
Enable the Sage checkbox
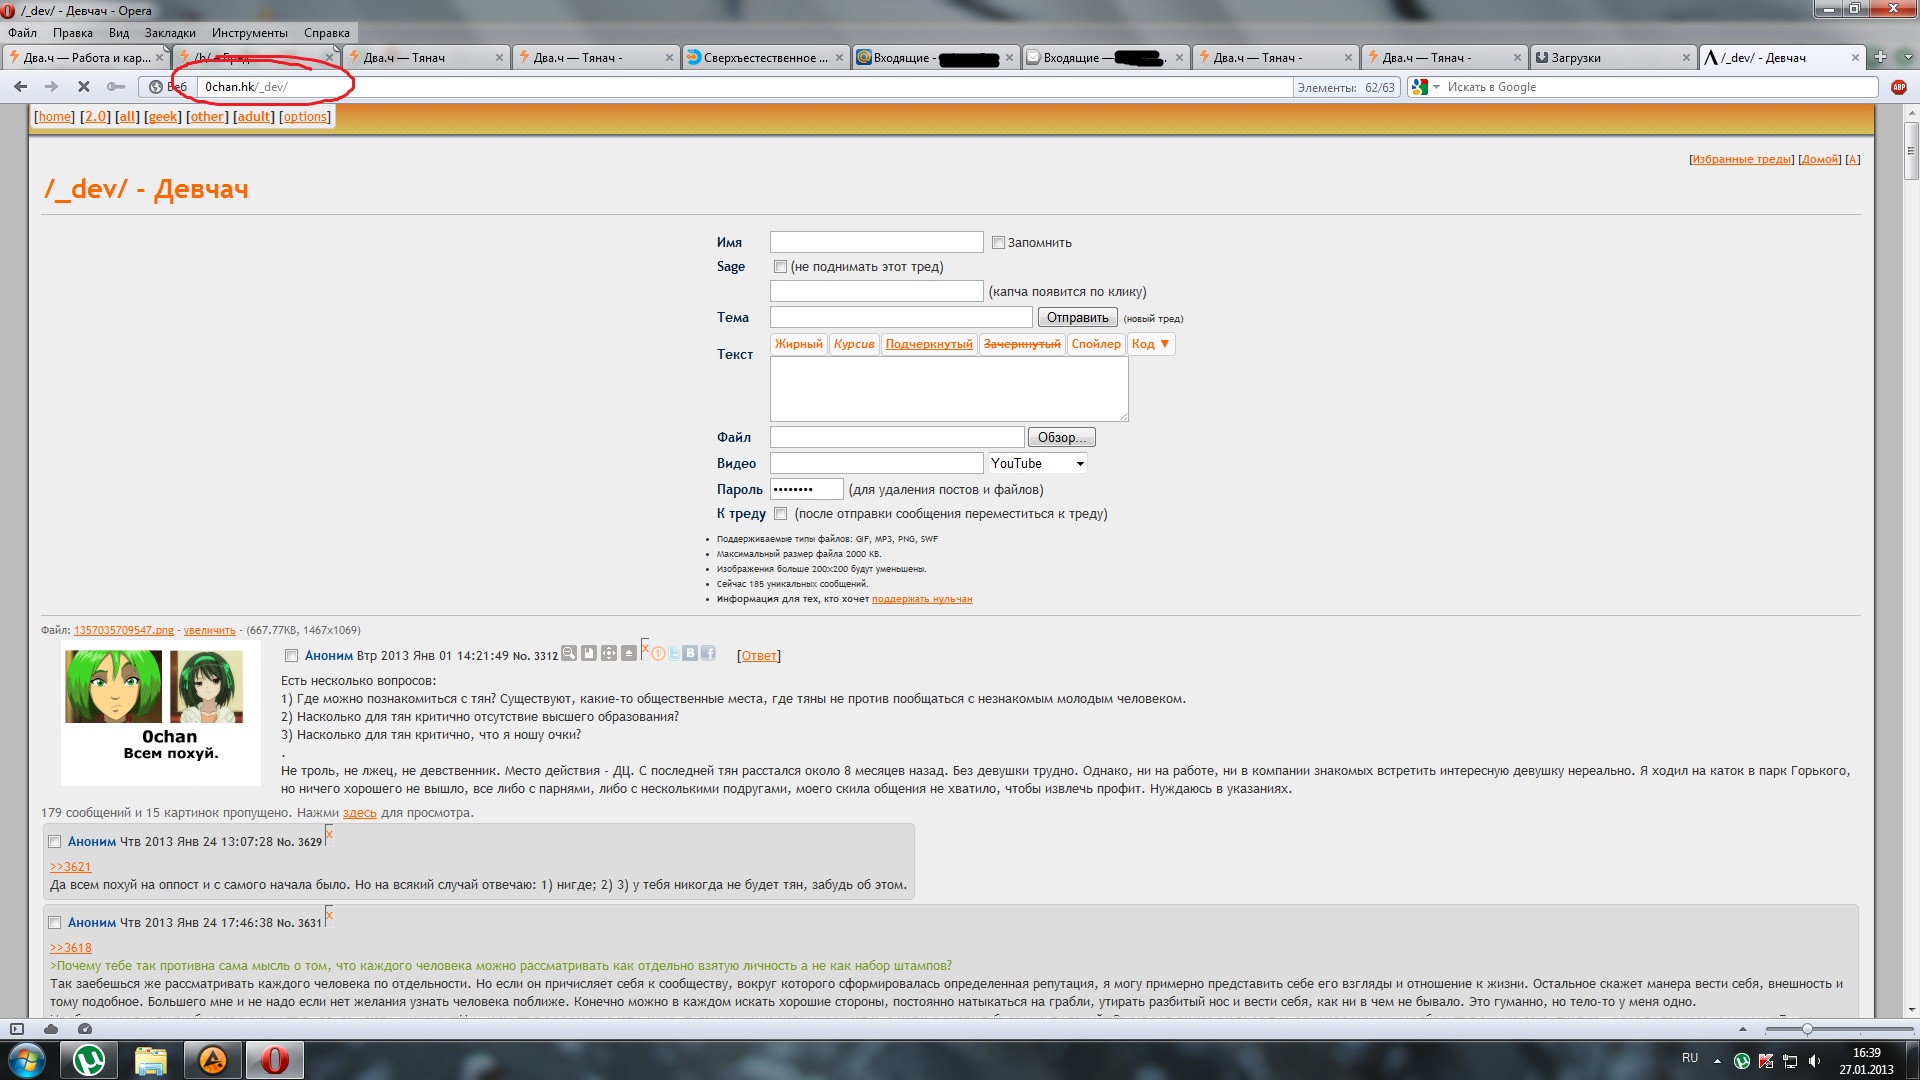[x=780, y=267]
